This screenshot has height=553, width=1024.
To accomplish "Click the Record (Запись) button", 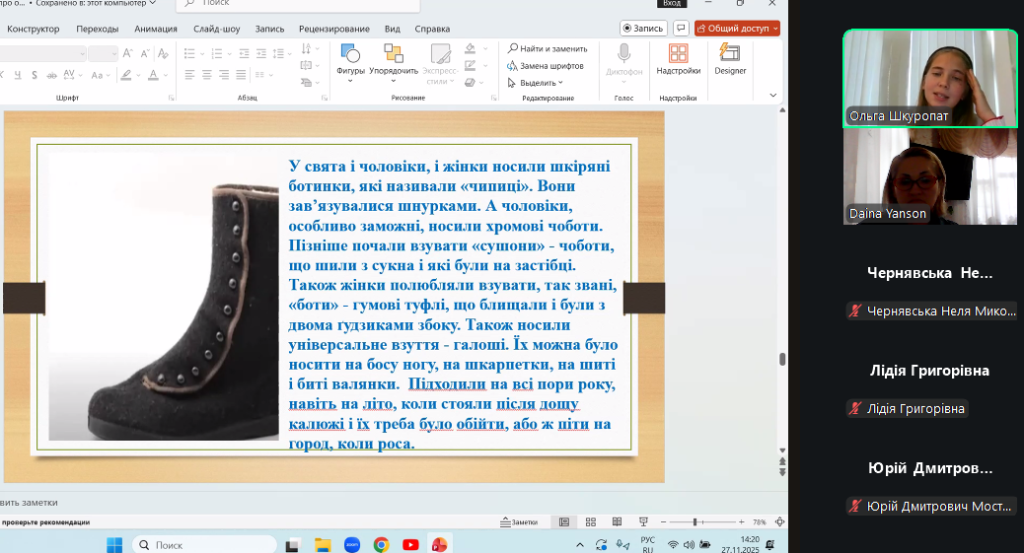I will pyautogui.click(x=643, y=28).
